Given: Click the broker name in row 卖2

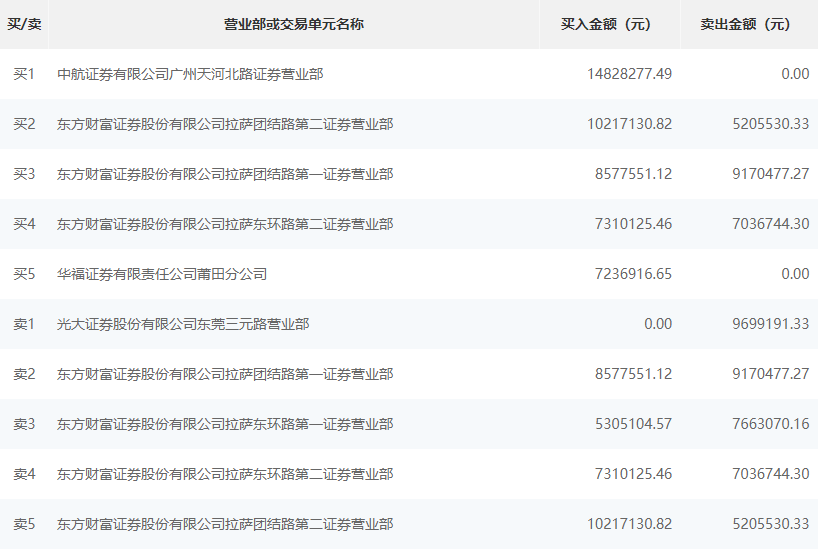Looking at the screenshot, I should click(225, 374).
